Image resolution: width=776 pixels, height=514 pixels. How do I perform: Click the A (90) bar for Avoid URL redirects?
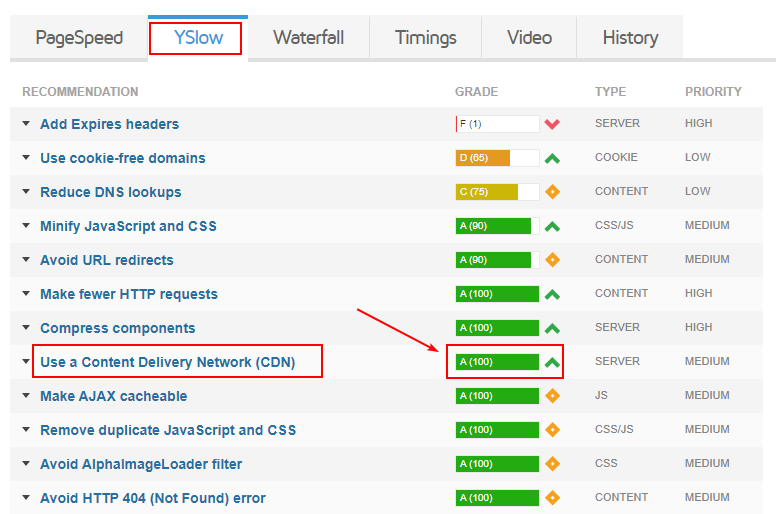497,260
